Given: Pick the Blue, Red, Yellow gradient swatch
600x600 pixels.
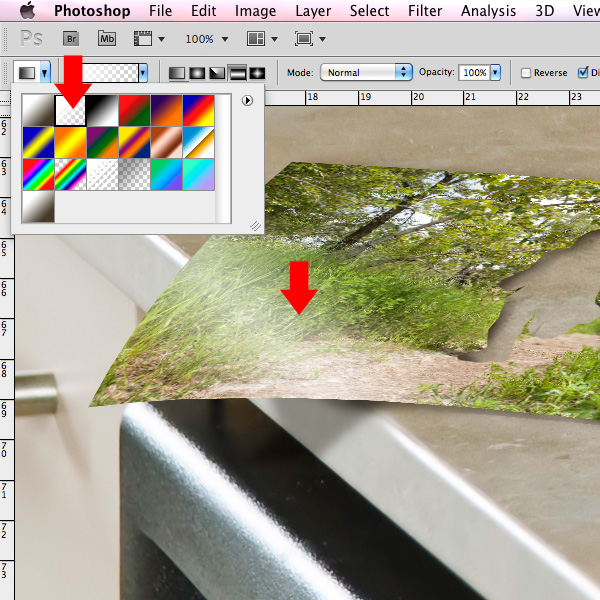Looking at the screenshot, I should pyautogui.click(x=199, y=110).
